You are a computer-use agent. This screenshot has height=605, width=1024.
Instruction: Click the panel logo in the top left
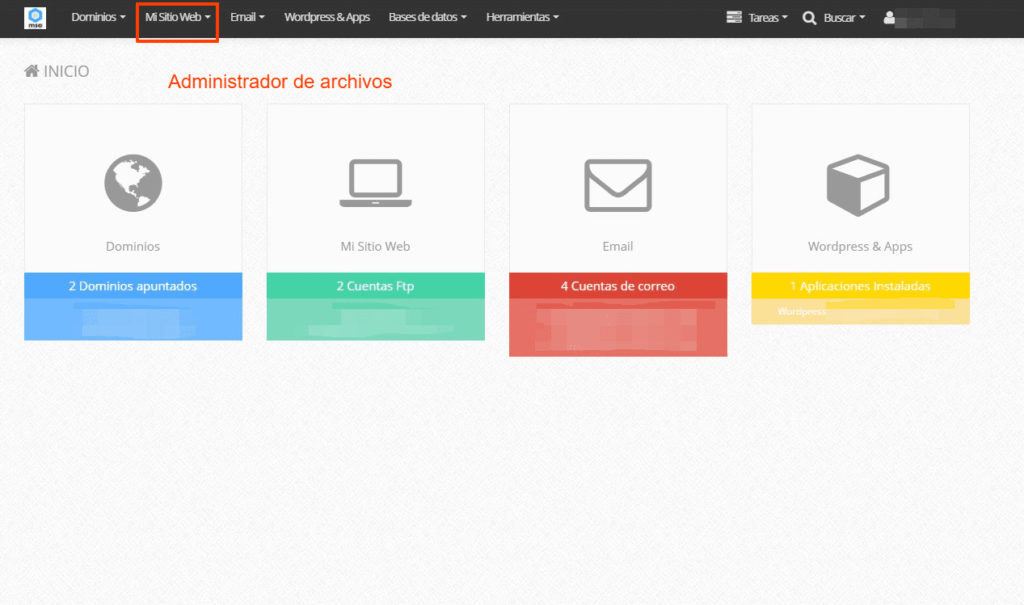(34, 16)
